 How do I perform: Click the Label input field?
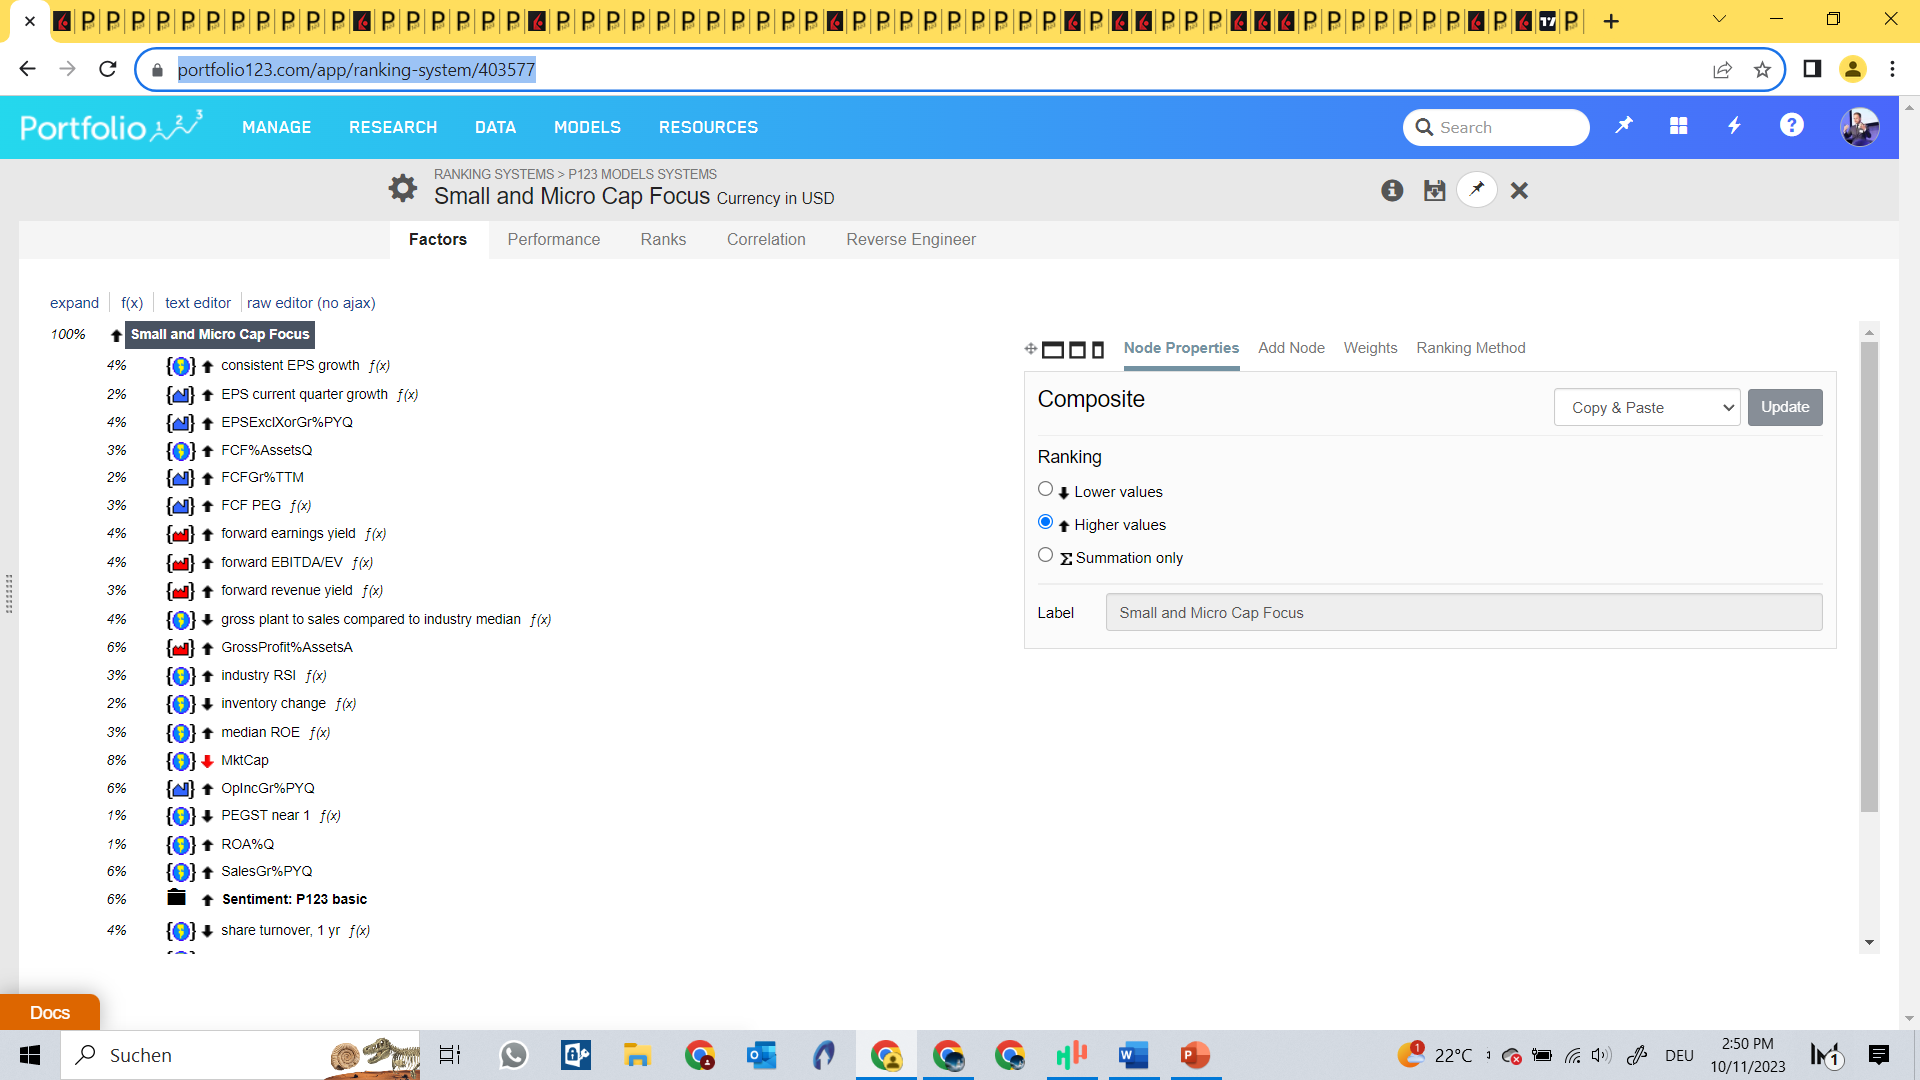click(1463, 613)
